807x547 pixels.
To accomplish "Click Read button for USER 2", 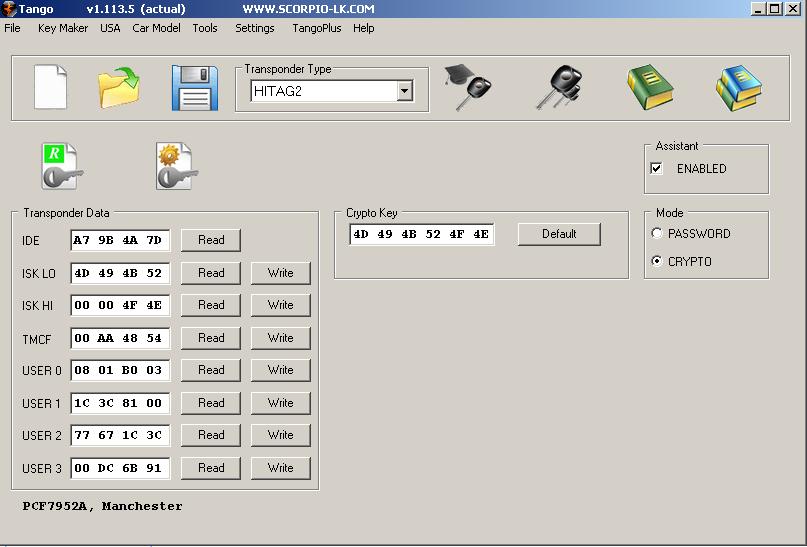I will [x=211, y=435].
